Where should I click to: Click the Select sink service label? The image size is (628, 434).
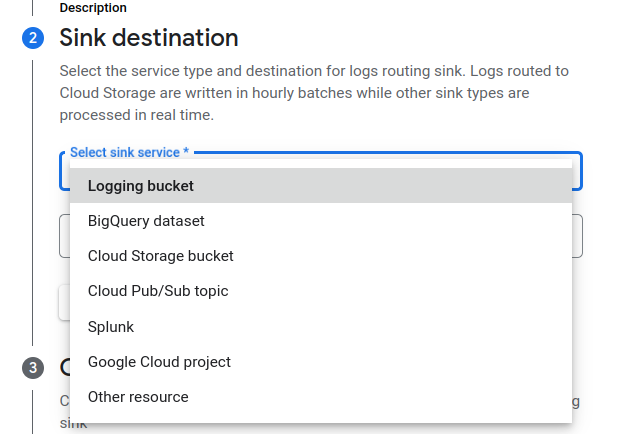(125, 153)
